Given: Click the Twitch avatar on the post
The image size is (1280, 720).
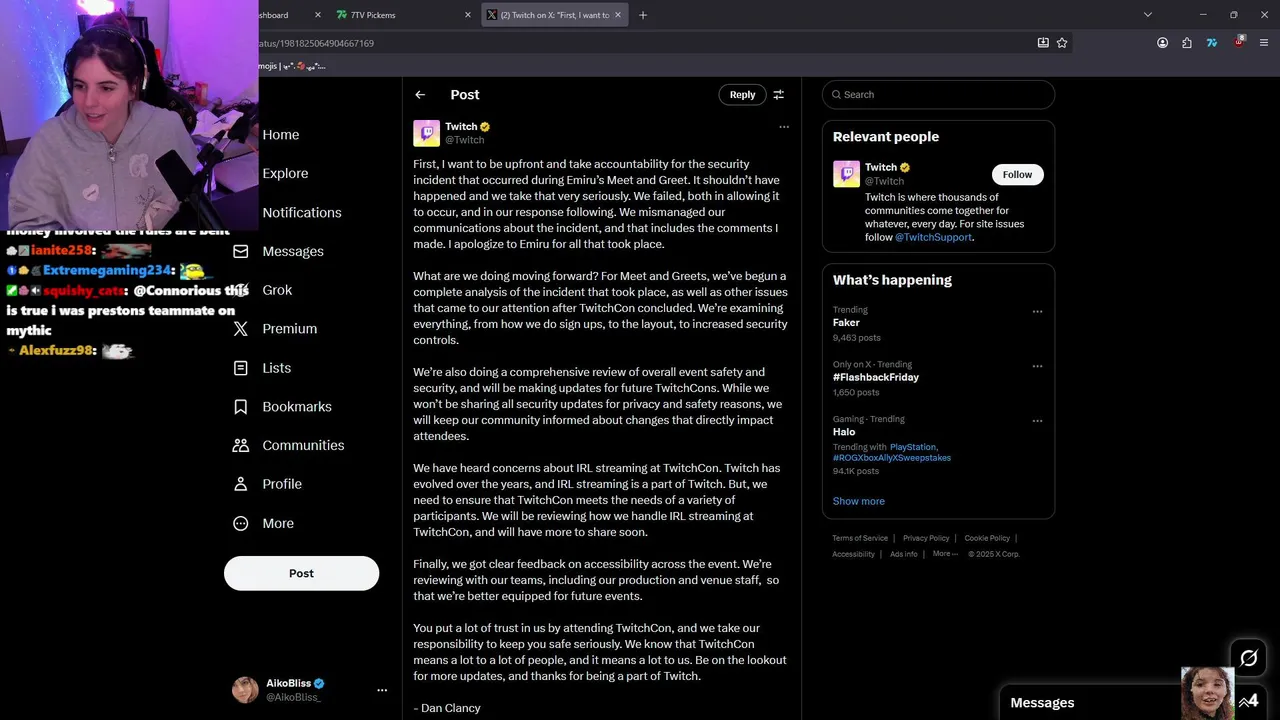Looking at the screenshot, I should (x=426, y=133).
